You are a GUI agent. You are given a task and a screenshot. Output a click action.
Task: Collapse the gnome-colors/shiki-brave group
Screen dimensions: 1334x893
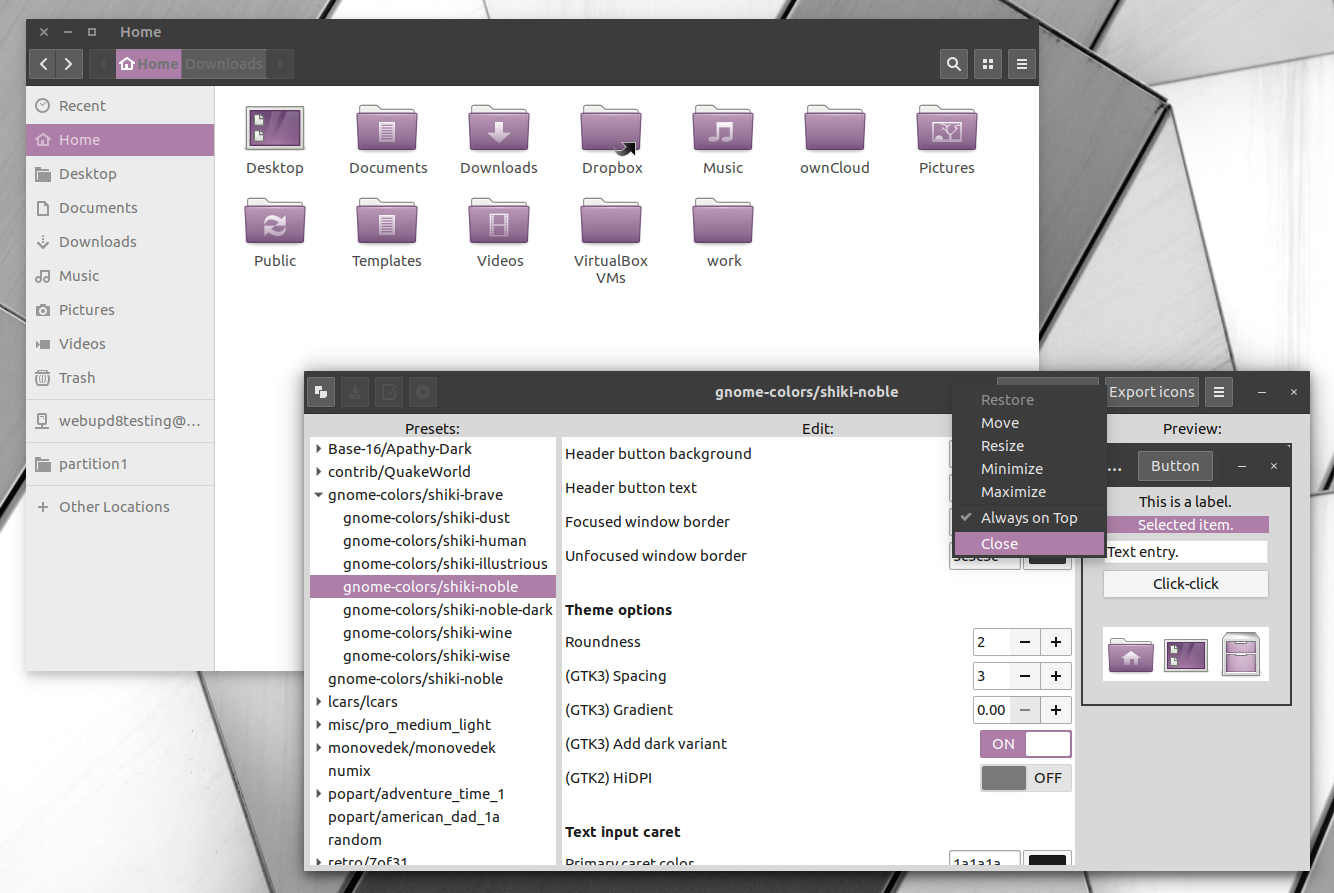click(x=319, y=494)
